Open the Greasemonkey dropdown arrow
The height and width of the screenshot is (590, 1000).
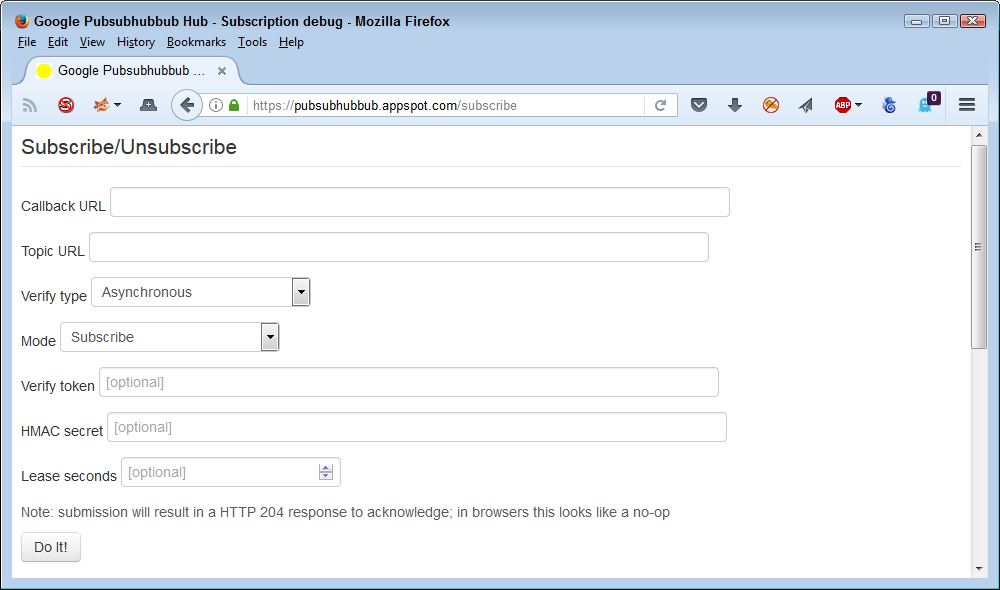[x=117, y=105]
